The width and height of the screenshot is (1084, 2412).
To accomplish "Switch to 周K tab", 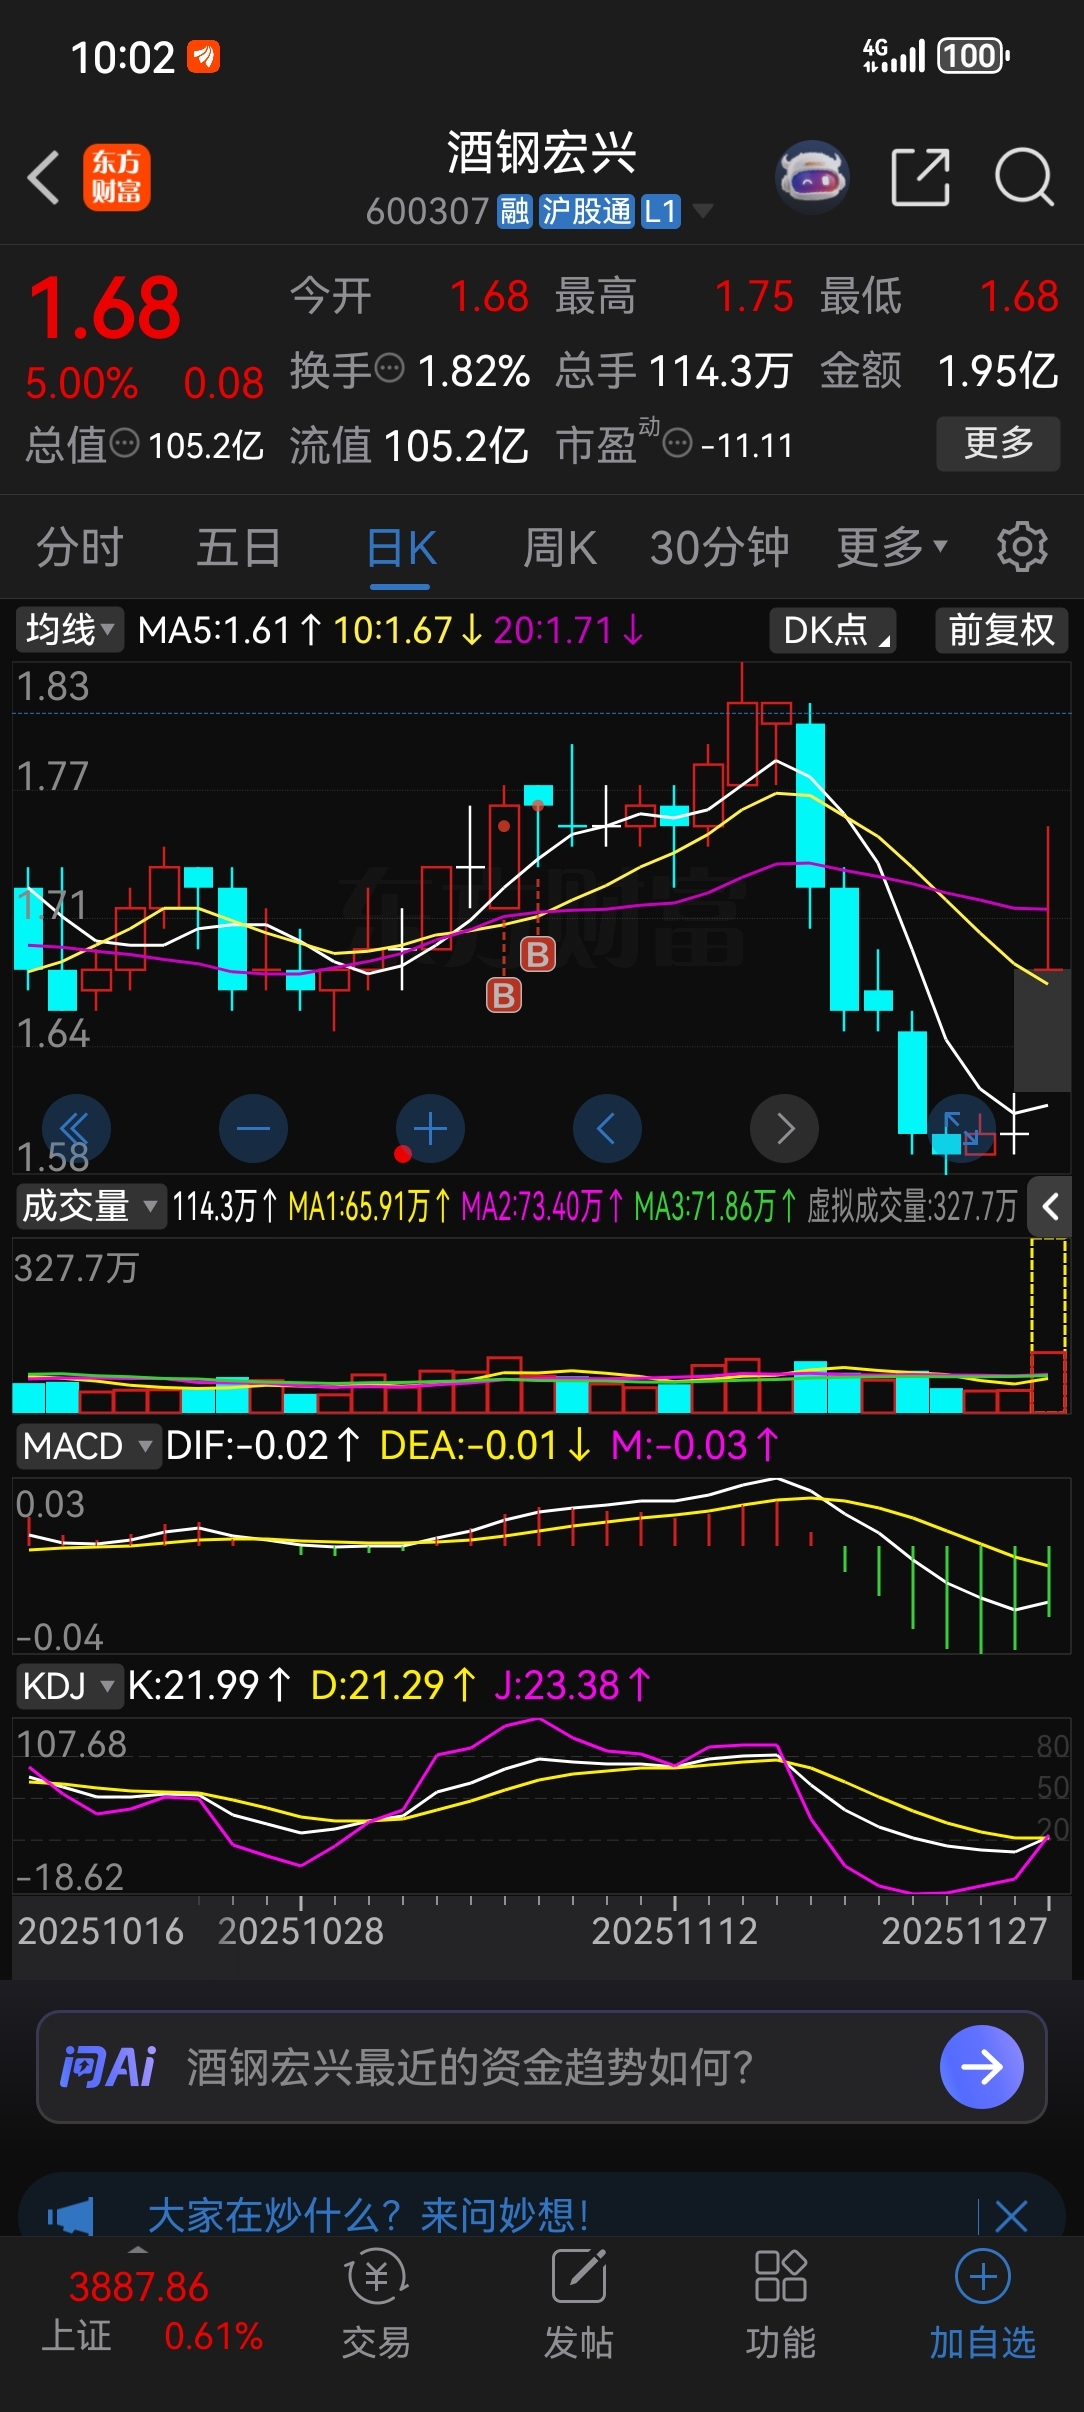I will (x=559, y=547).
